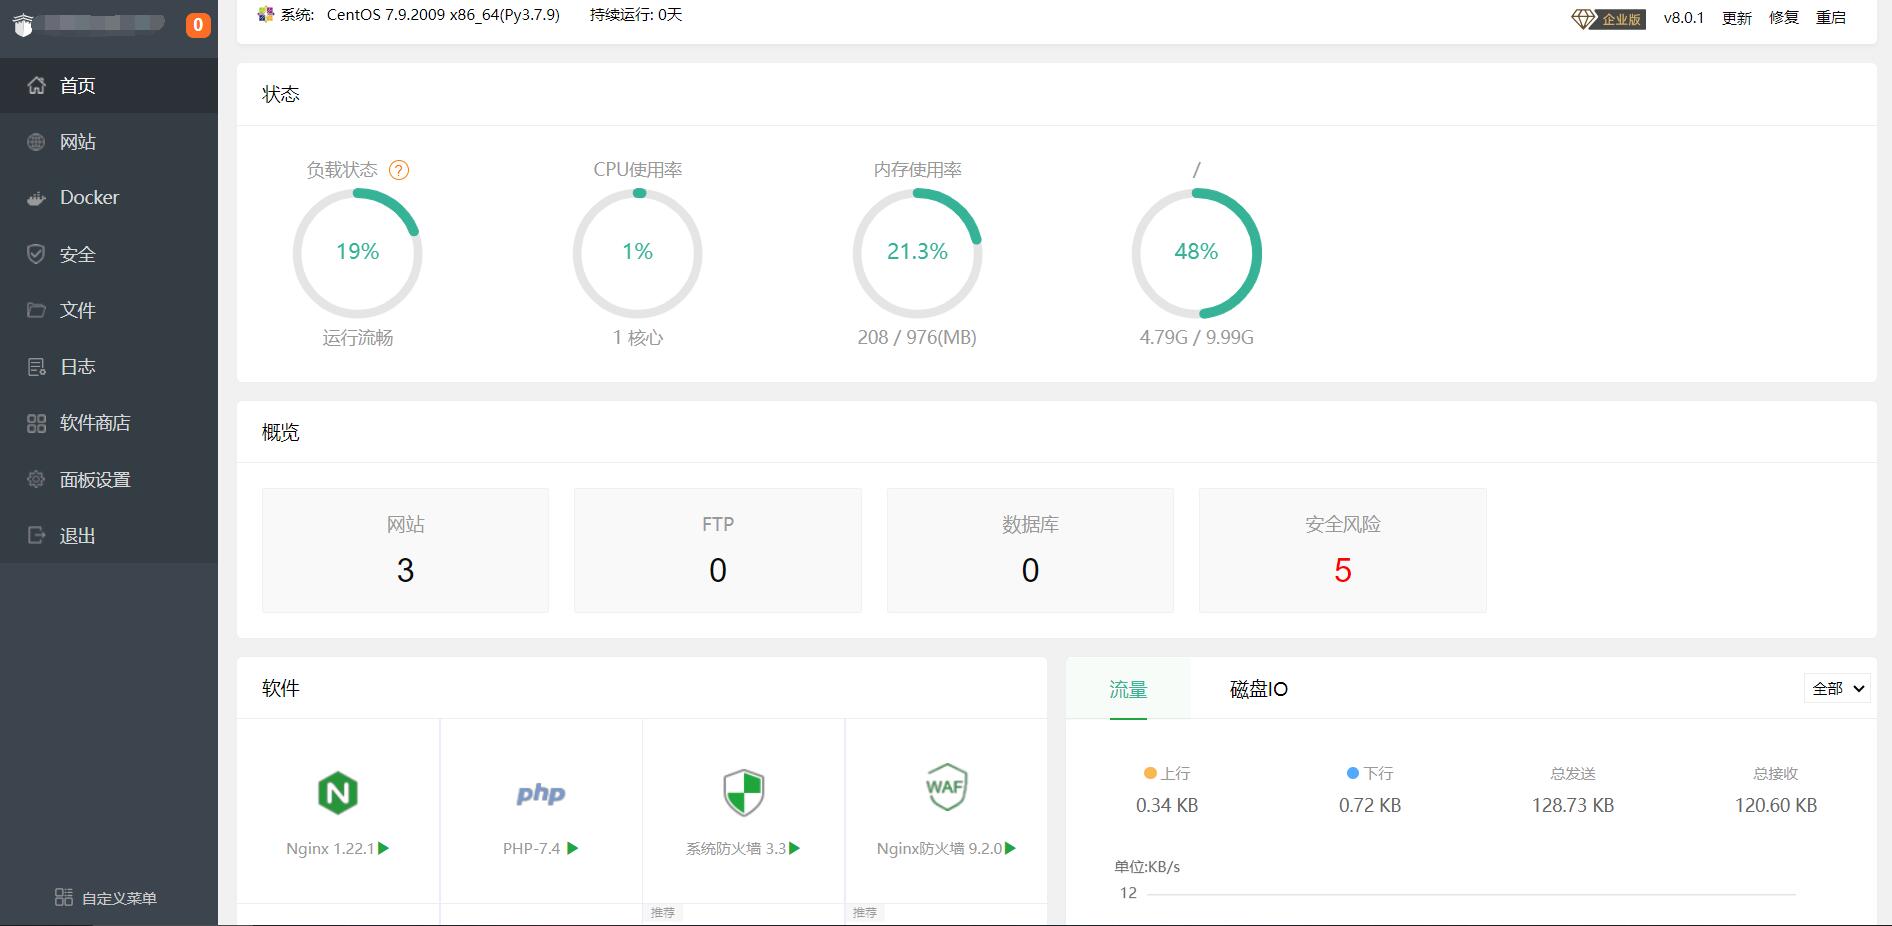Image resolution: width=1892 pixels, height=926 pixels.
Task: Open the FTP overview card
Action: [x=718, y=550]
